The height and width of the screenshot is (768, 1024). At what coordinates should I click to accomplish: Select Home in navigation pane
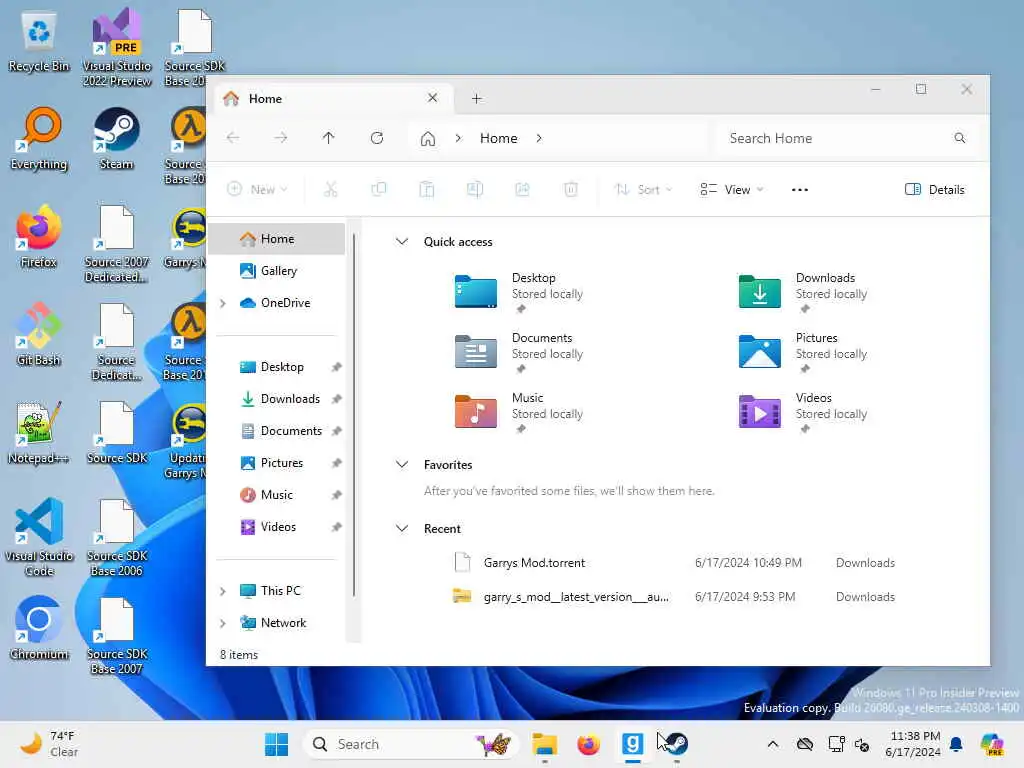pos(277,239)
